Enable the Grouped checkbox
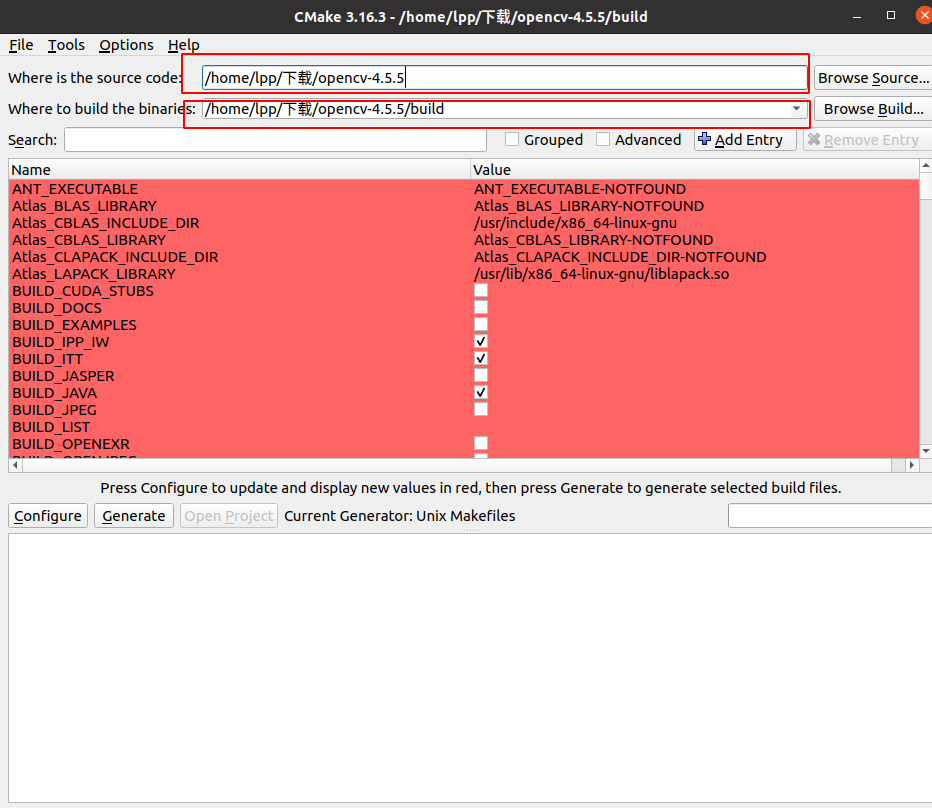The image size is (932, 808). [511, 140]
